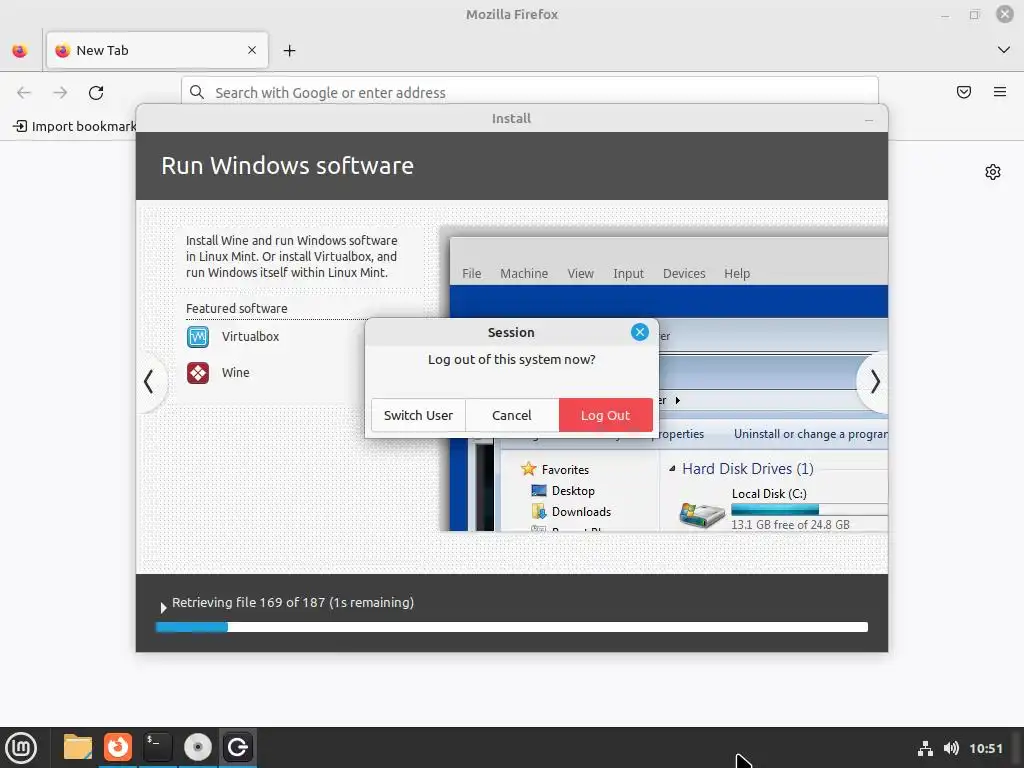Open the New Tab personalize gear
Image resolution: width=1024 pixels, height=768 pixels.
pyautogui.click(x=993, y=172)
